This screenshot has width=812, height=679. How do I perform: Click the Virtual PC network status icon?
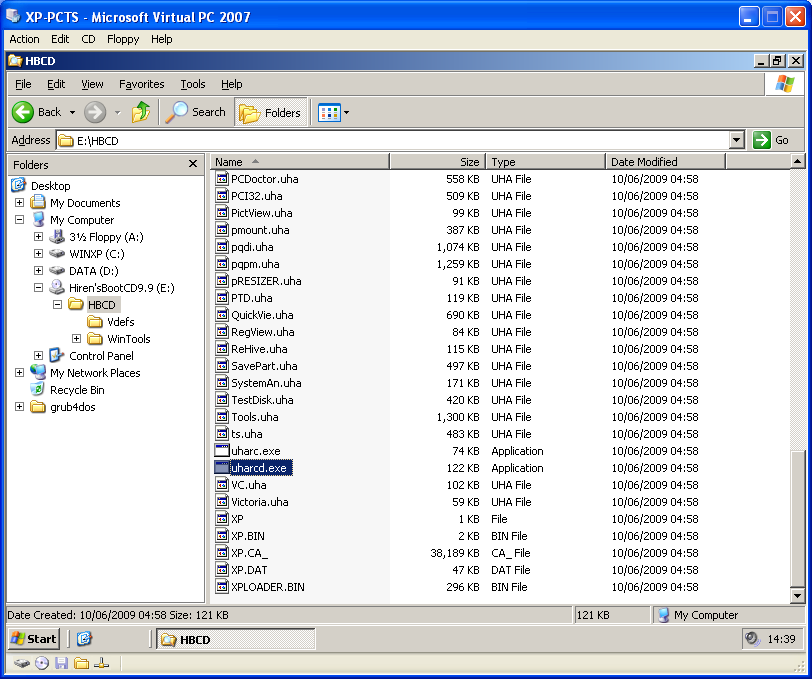pyautogui.click(x=101, y=663)
